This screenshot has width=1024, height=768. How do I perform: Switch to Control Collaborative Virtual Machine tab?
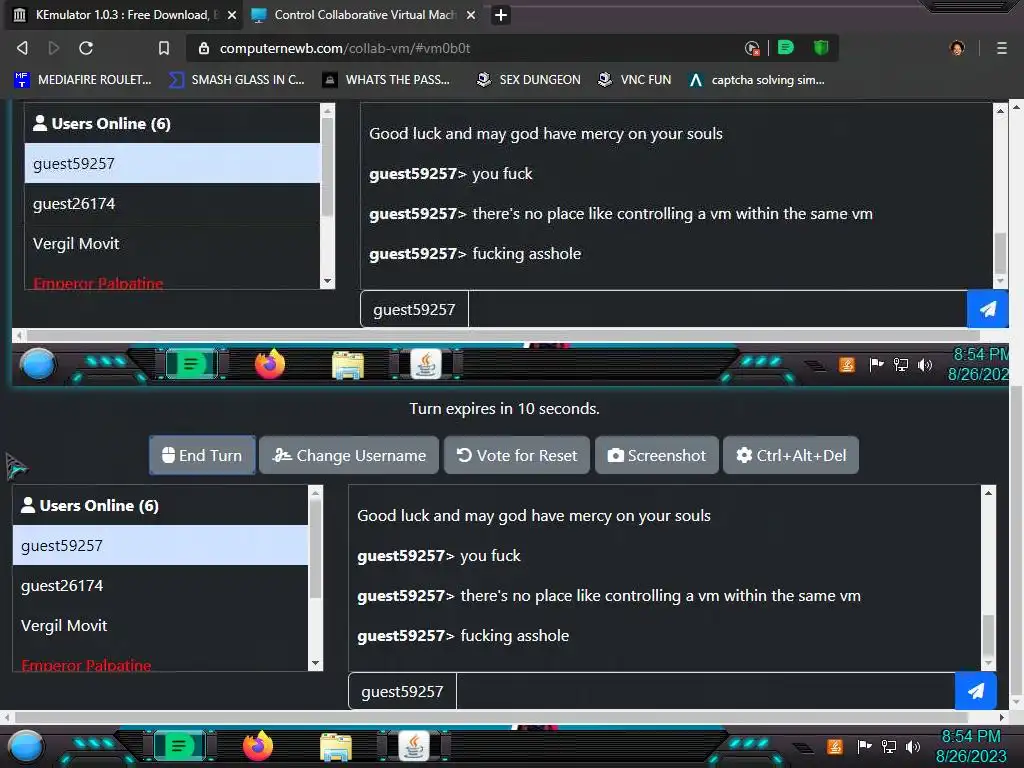coord(364,15)
